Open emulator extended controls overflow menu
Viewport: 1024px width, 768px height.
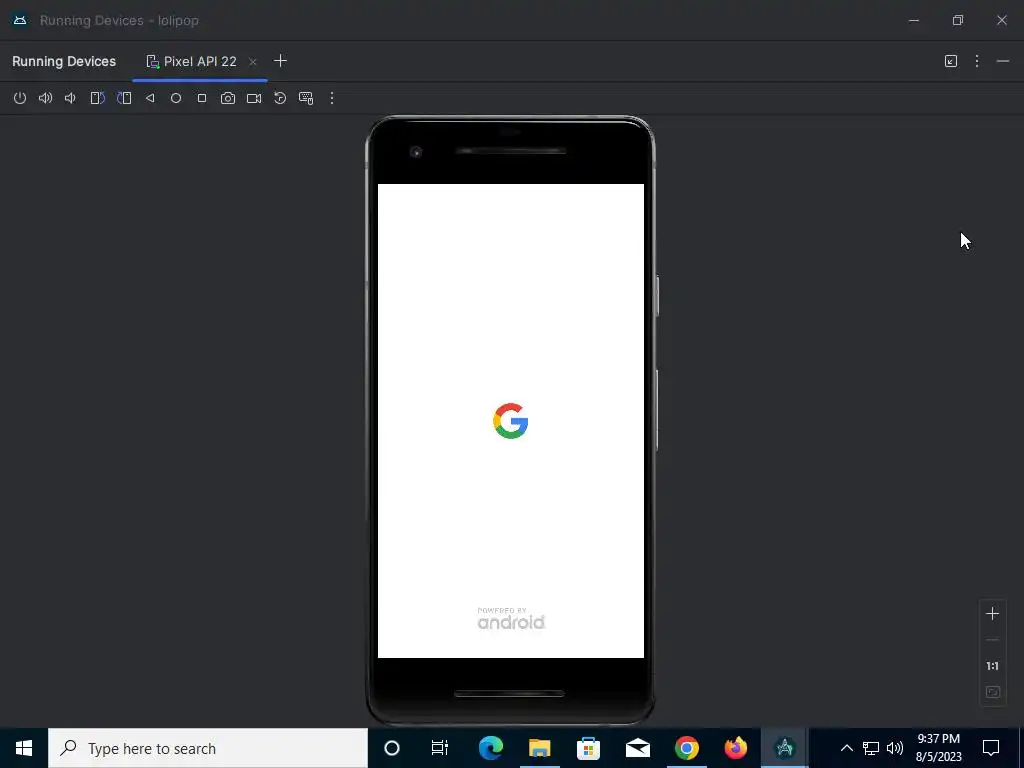tap(332, 98)
